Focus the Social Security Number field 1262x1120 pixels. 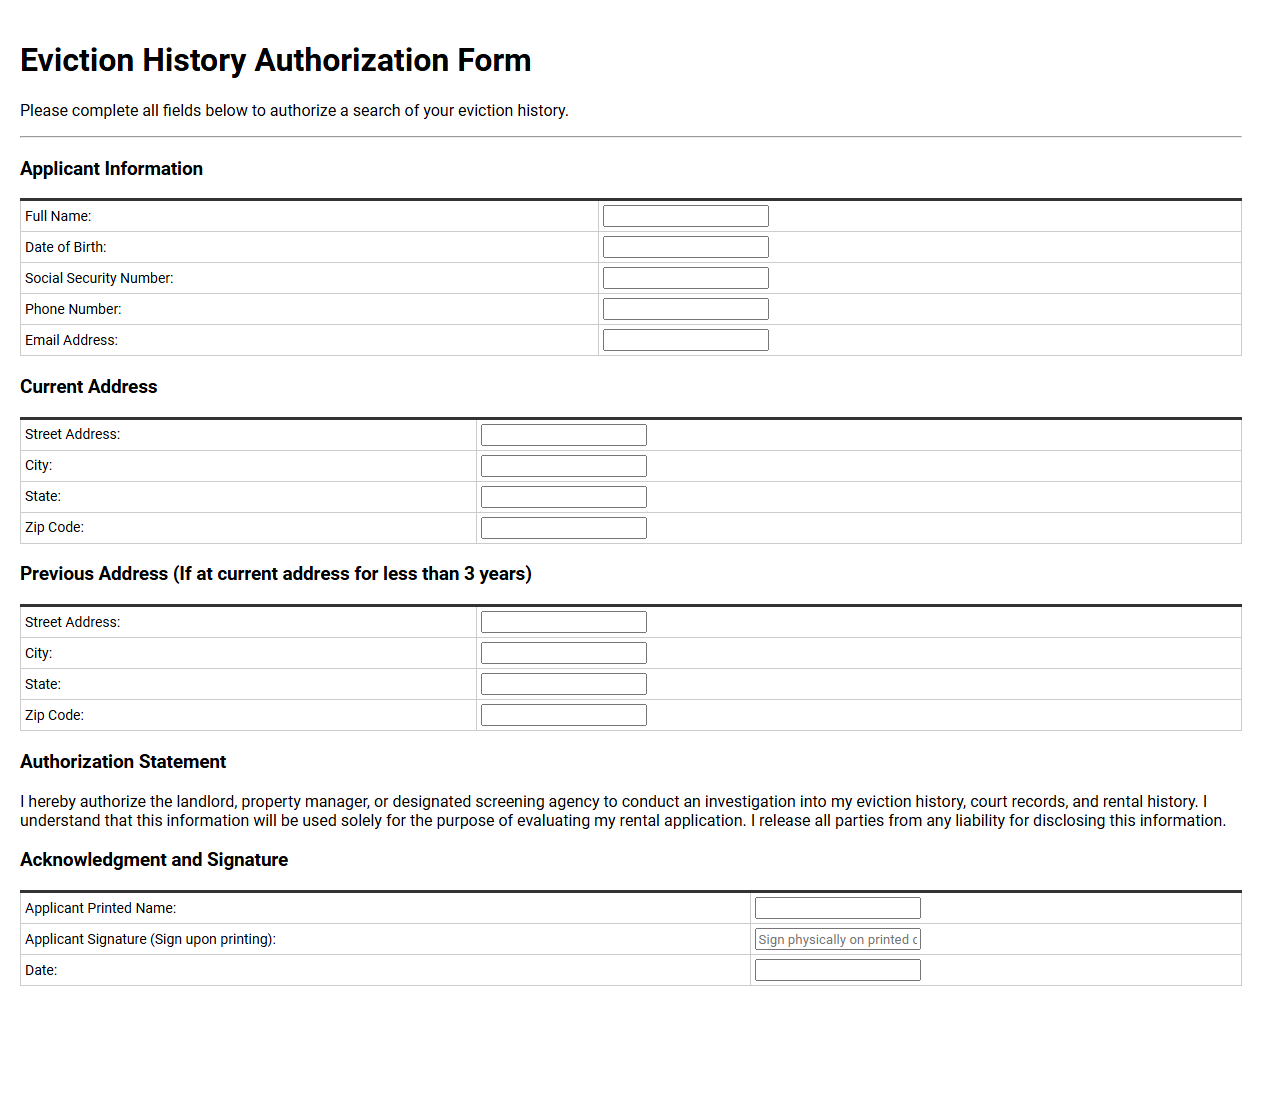pos(686,278)
